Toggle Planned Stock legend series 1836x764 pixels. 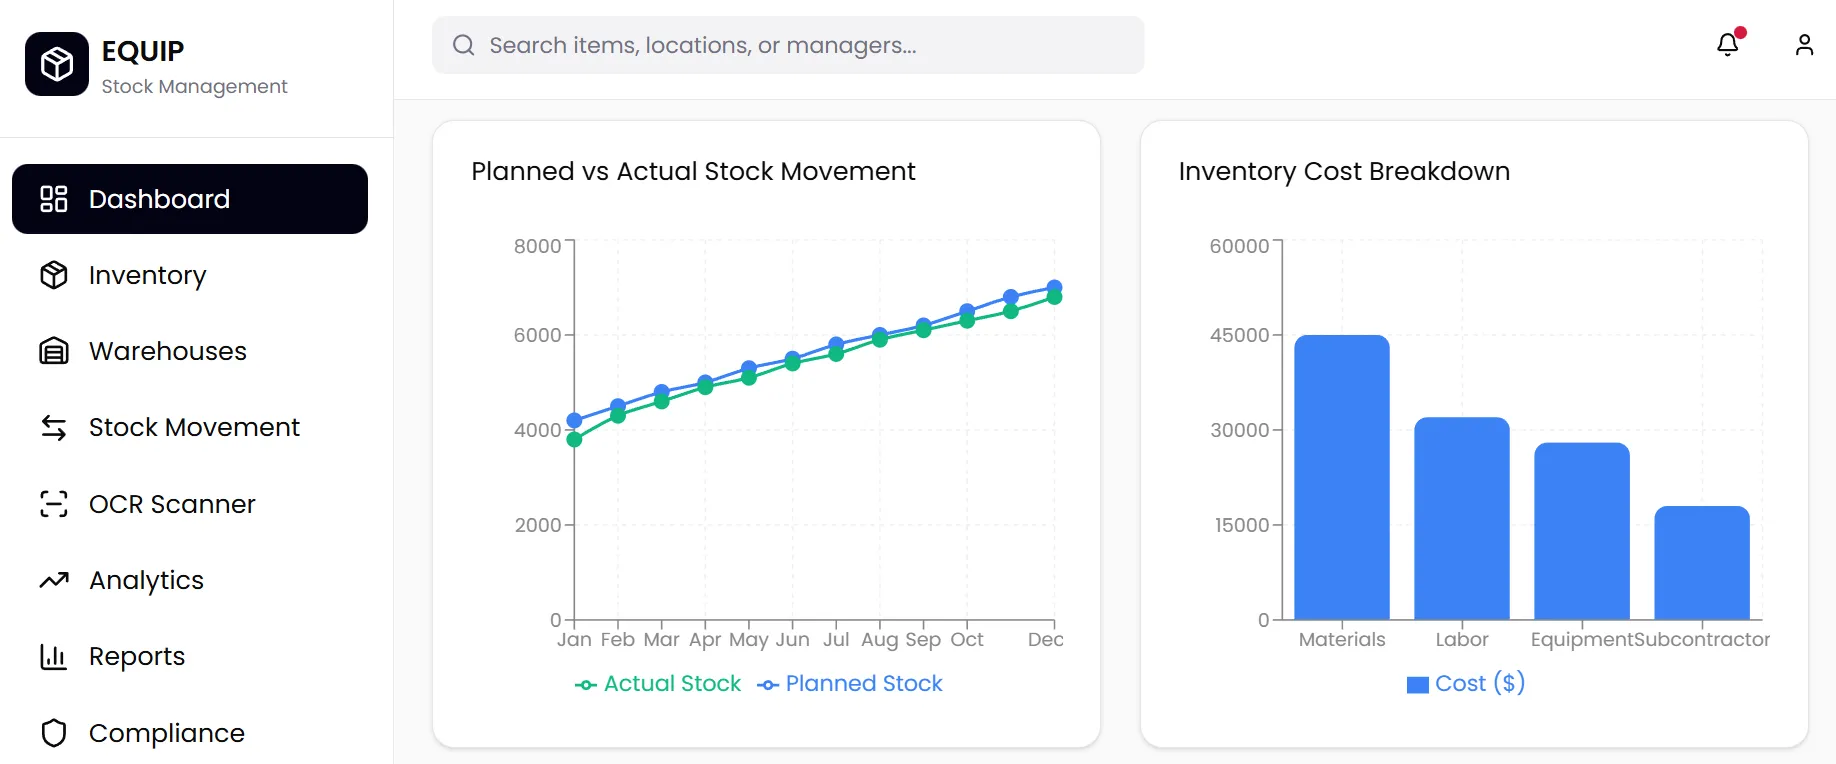[850, 684]
